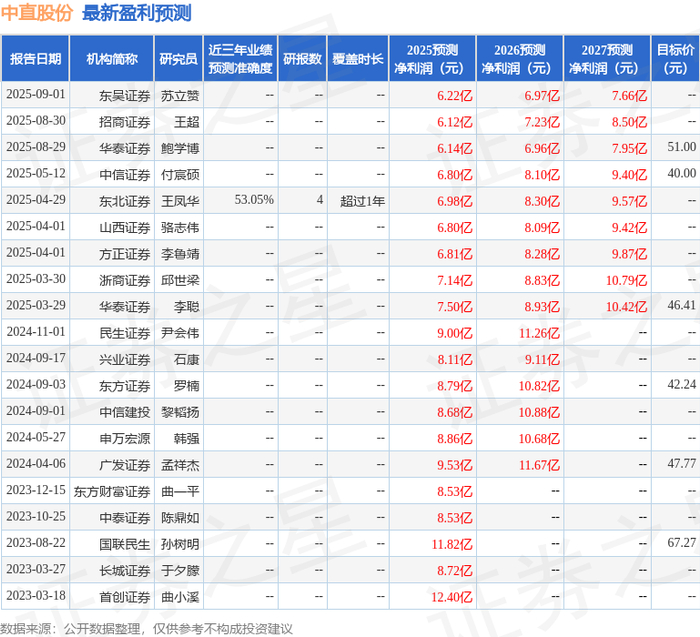Click analyst name 韩强

186,438
